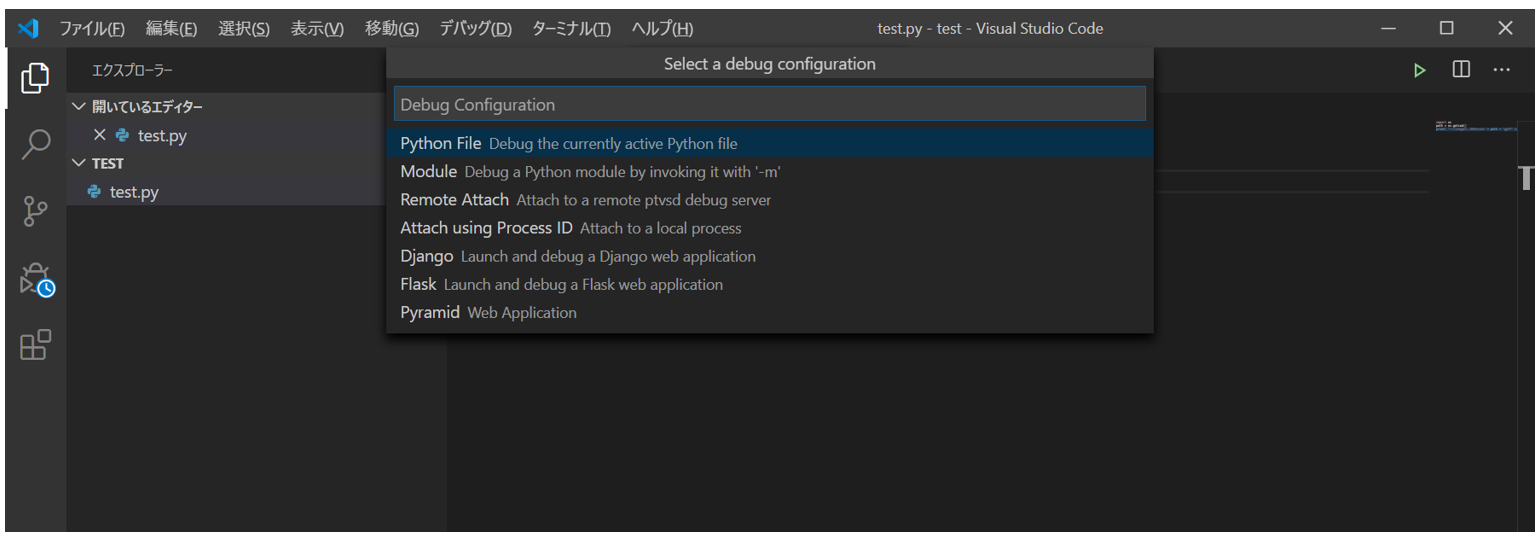Image resolution: width=1540 pixels, height=536 pixels.
Task: Open the 移動(G) menu
Action: pos(391,29)
